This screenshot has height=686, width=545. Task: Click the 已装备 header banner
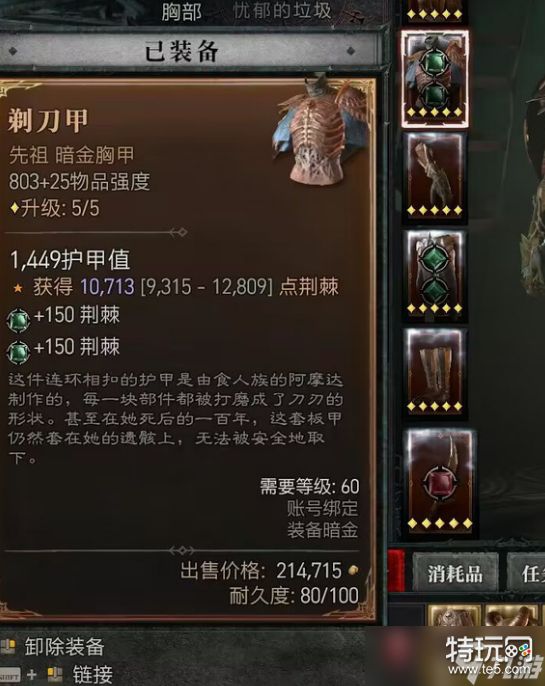click(181, 51)
